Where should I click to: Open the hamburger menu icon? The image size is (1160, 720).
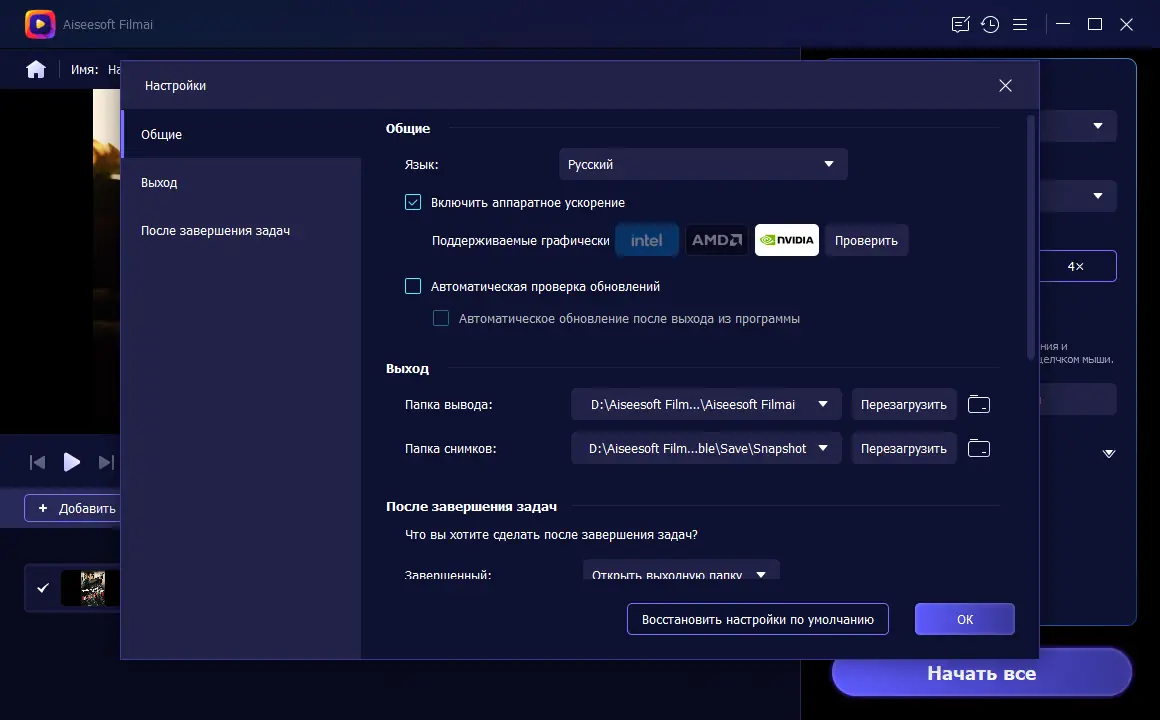(x=1020, y=24)
